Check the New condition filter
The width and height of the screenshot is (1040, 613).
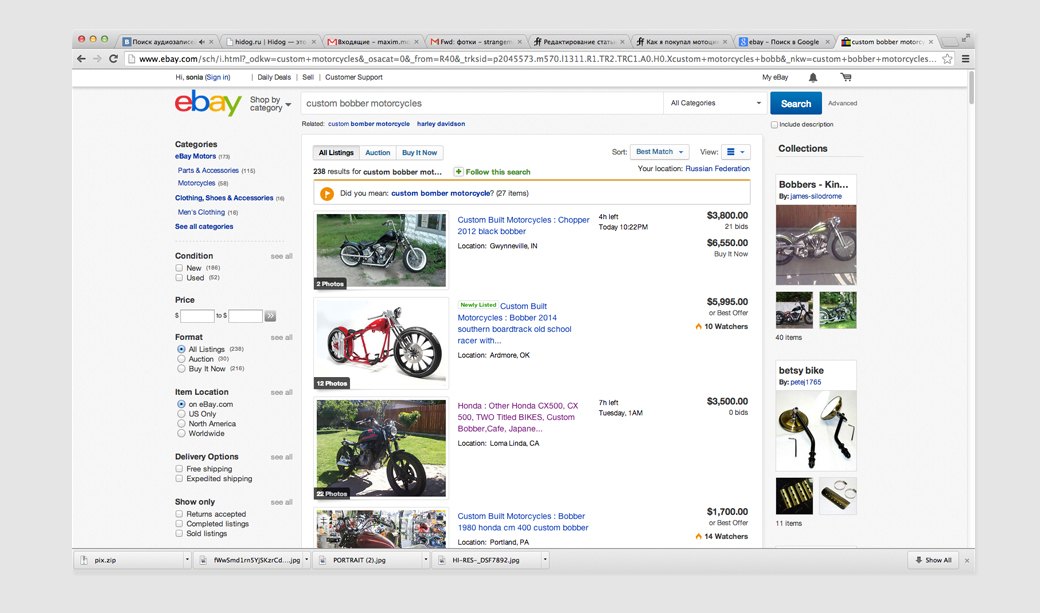click(x=179, y=268)
